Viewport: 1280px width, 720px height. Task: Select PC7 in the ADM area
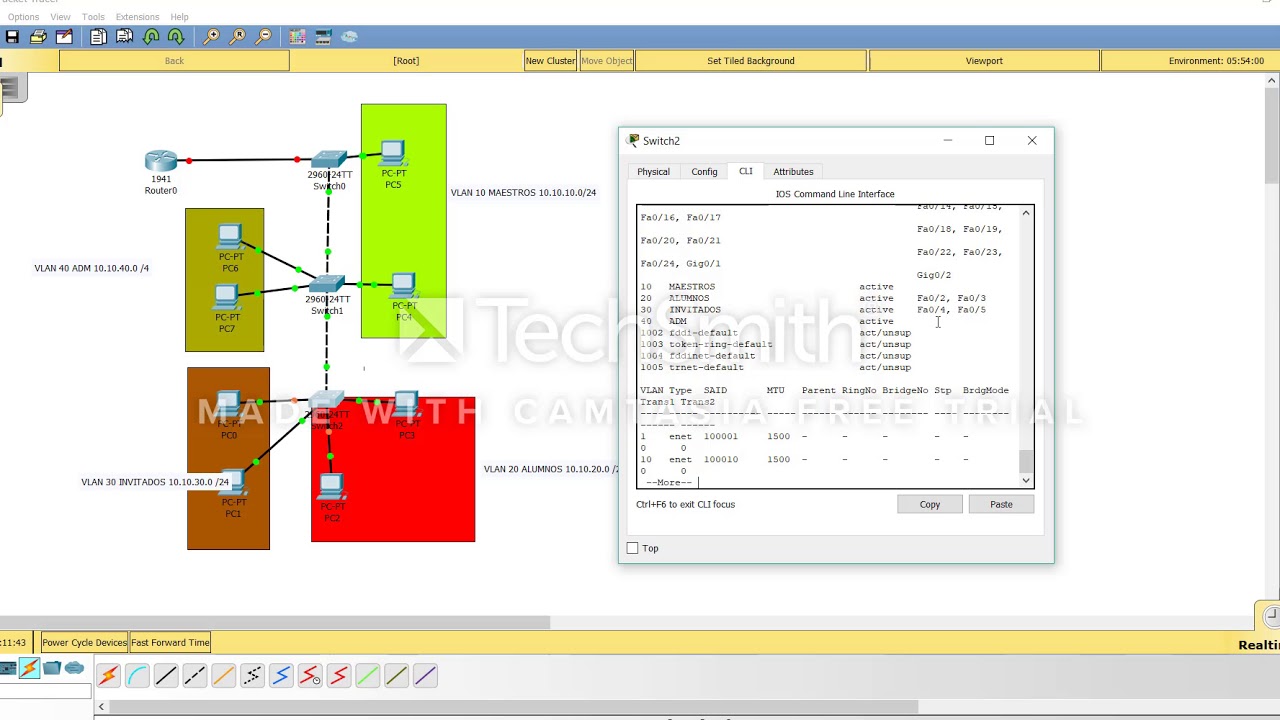coord(227,298)
